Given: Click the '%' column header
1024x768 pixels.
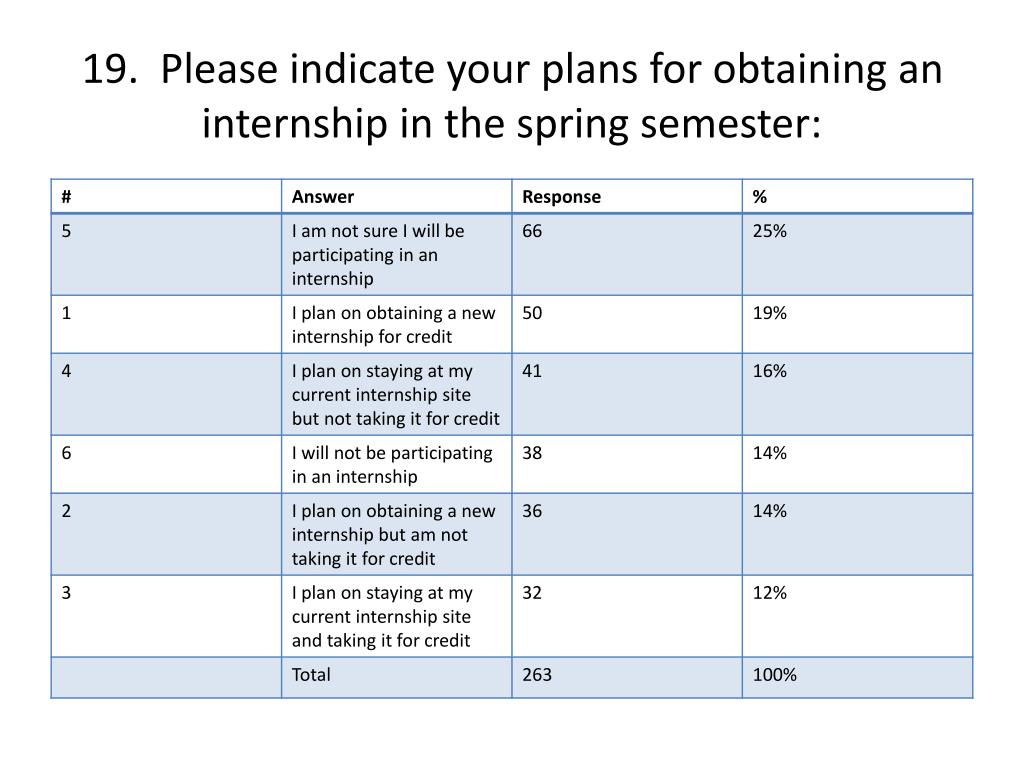Looking at the screenshot, I should point(857,197).
